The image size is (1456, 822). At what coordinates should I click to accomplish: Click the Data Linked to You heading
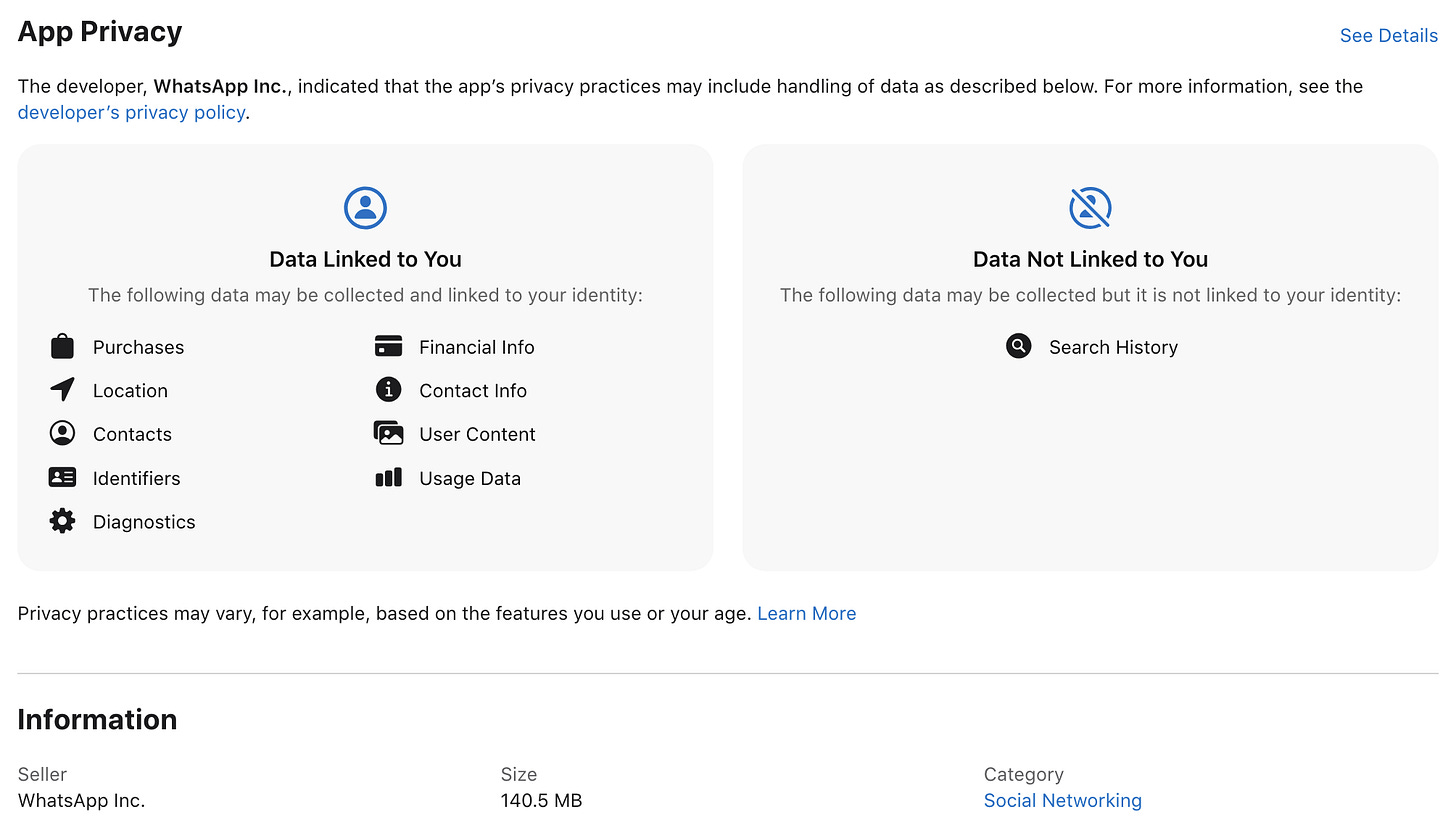click(365, 259)
